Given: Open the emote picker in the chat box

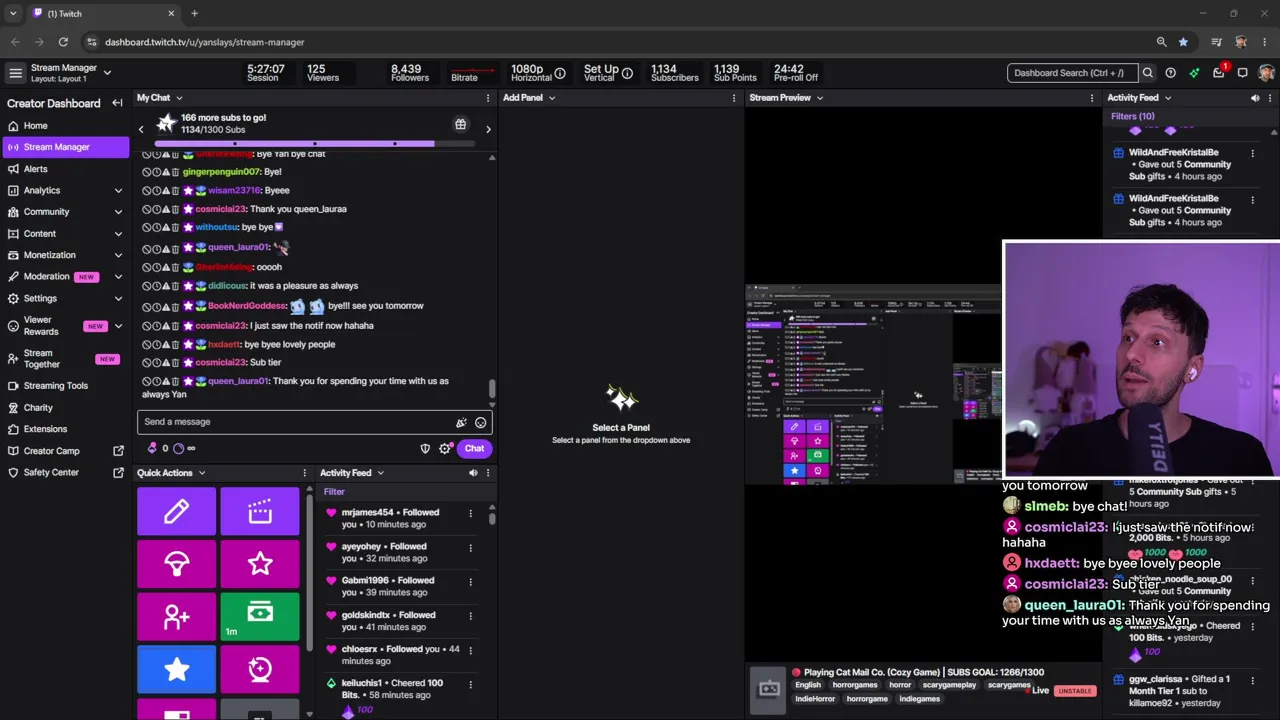Looking at the screenshot, I should click(480, 422).
